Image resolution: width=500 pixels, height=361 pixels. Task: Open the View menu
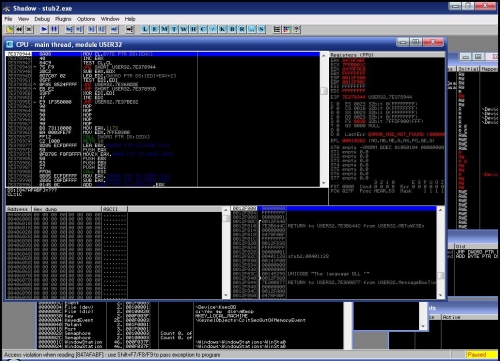coord(23,19)
